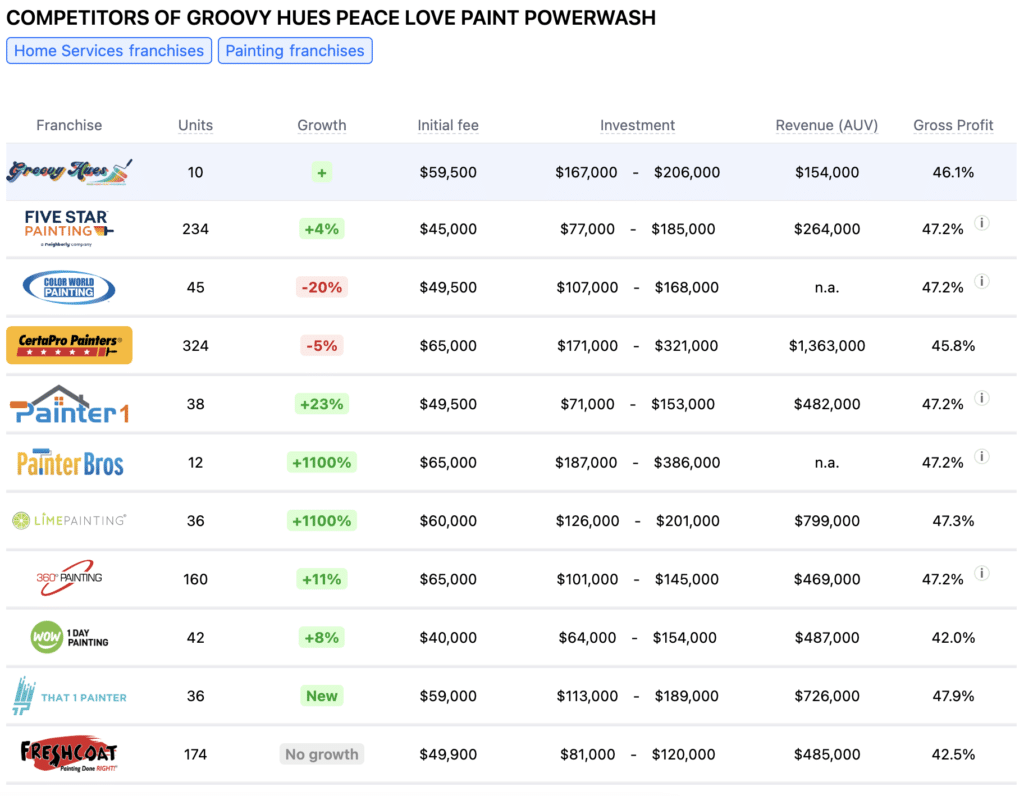
Task: Click the $59,500 initial fee
Action: pyautogui.click(x=448, y=172)
